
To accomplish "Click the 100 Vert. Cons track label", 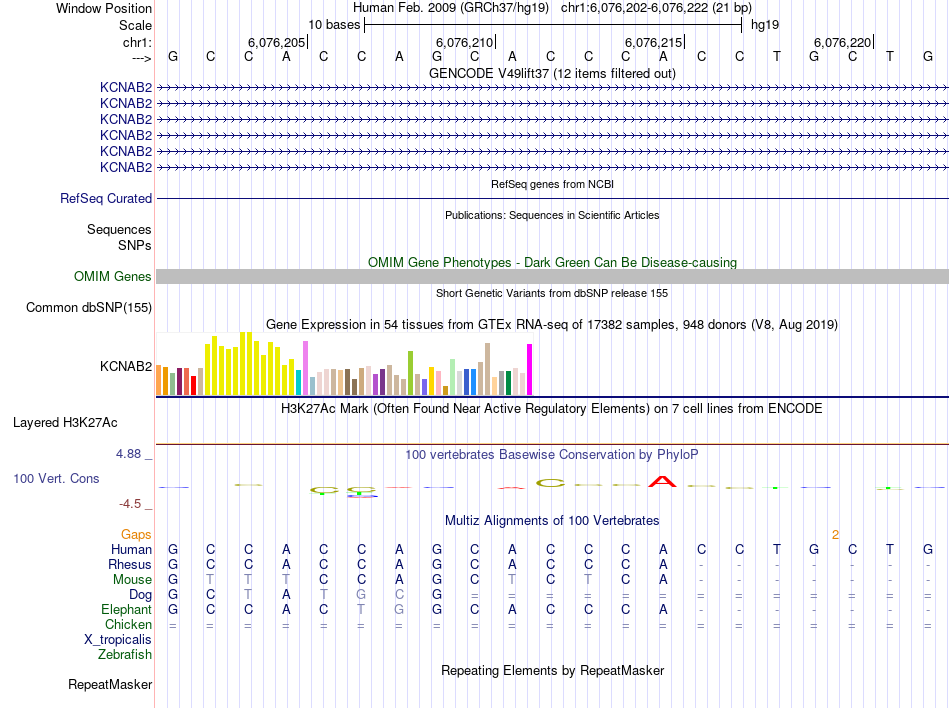I will click(56, 478).
